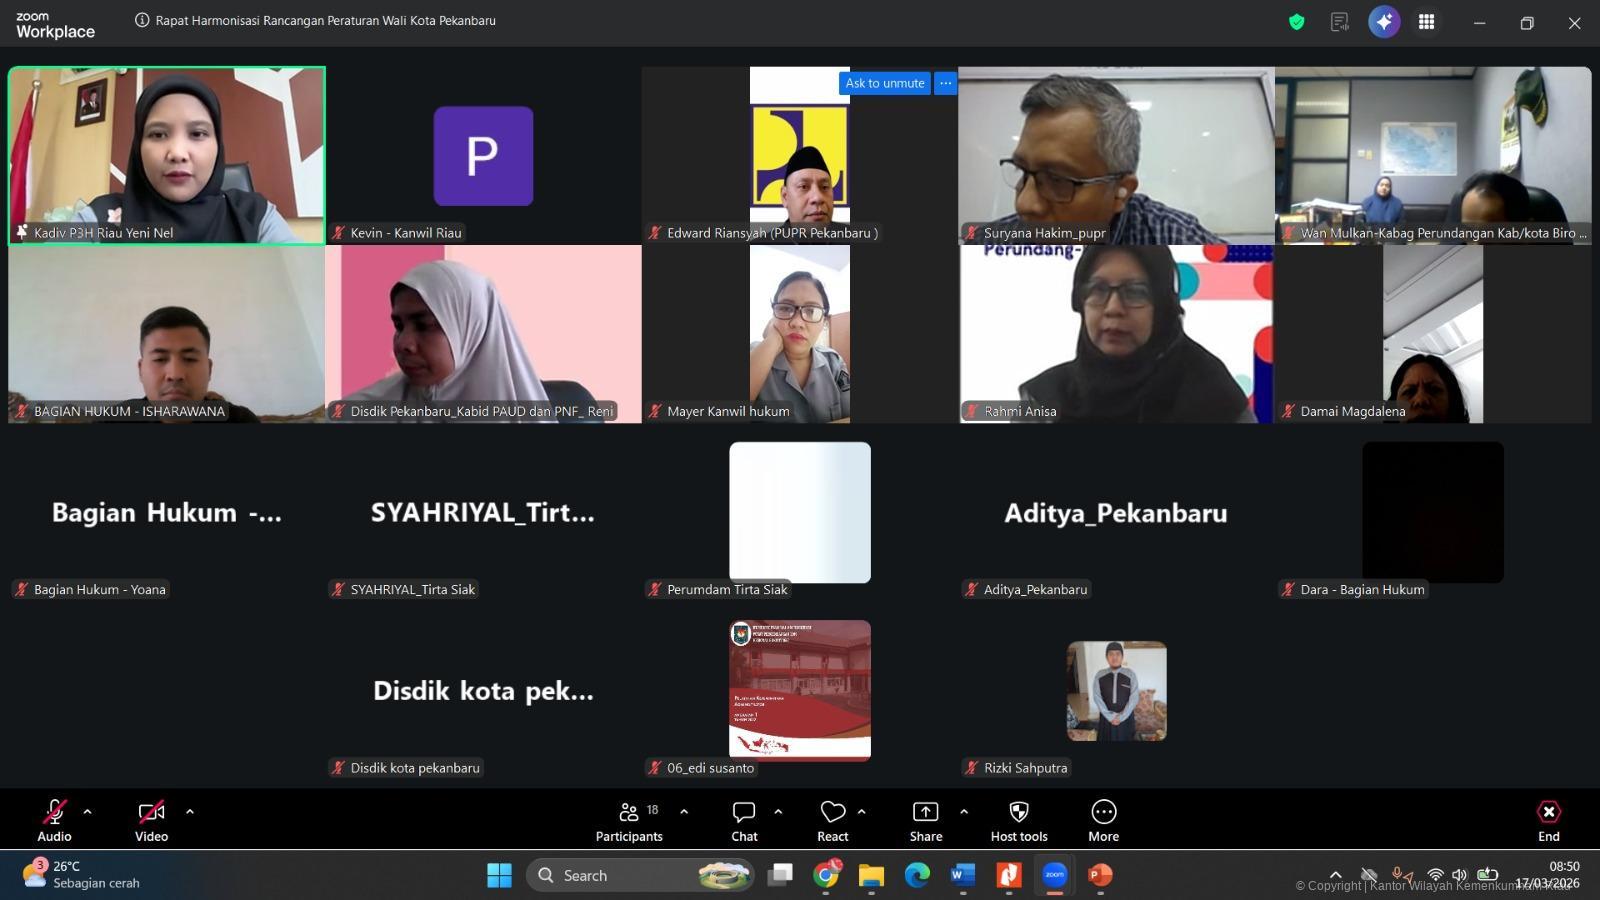This screenshot has height=900, width=1600.
Task: Click the React heart icon
Action: click(832, 821)
